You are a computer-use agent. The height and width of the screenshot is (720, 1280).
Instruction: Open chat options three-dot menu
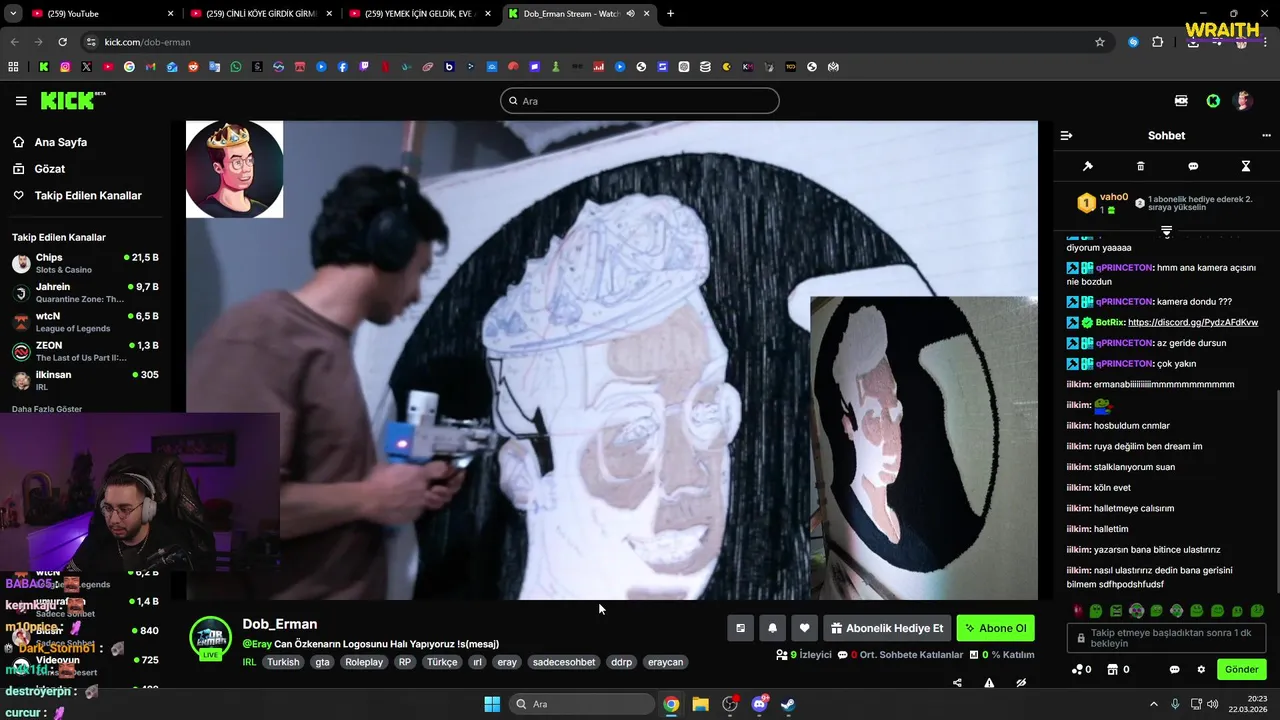pos(1266,135)
